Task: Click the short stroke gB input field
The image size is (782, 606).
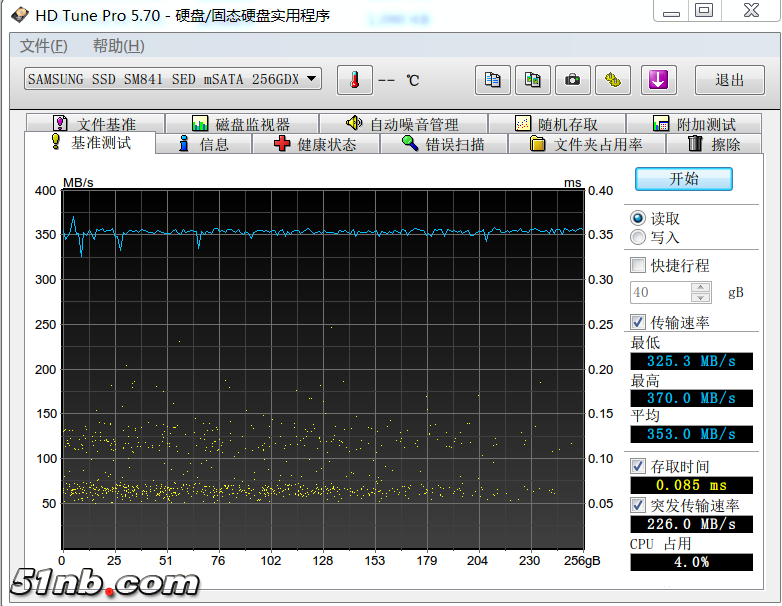Action: pos(660,292)
